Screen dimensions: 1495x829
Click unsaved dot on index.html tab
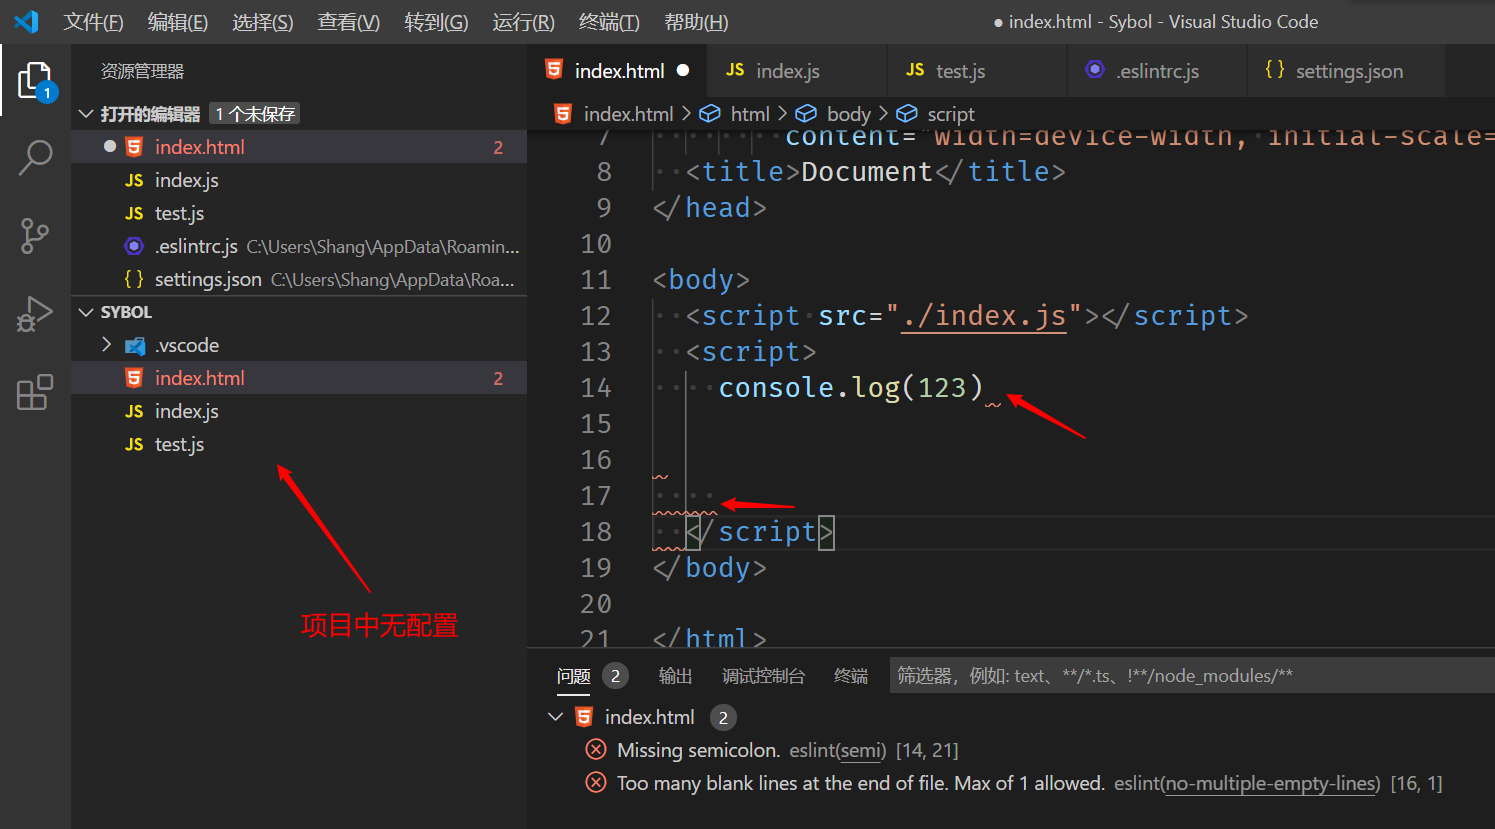[x=683, y=70]
